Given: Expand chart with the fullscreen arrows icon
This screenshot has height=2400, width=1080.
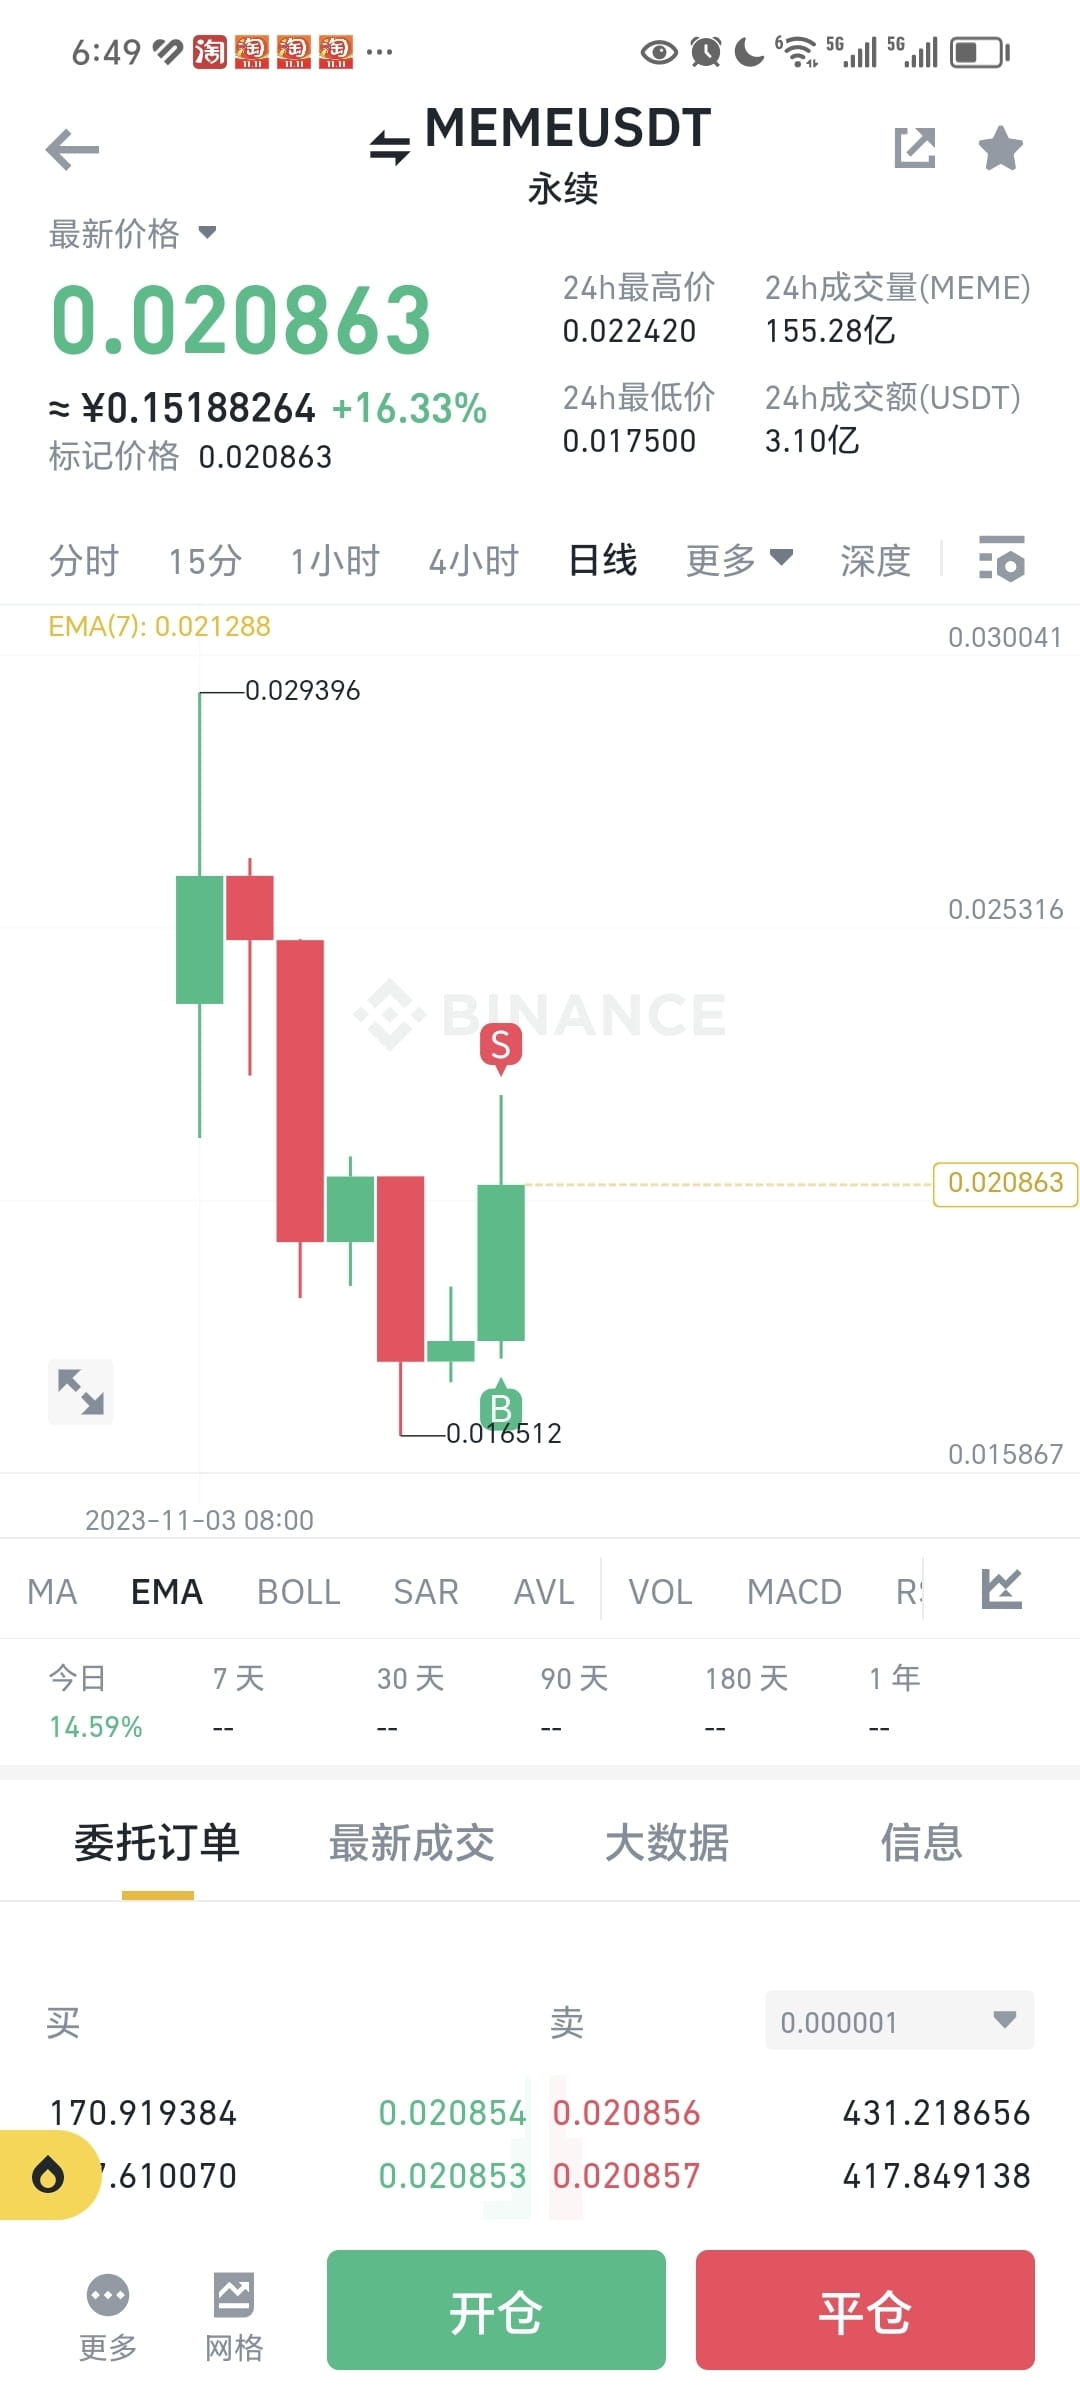Looking at the screenshot, I should (x=80, y=1391).
